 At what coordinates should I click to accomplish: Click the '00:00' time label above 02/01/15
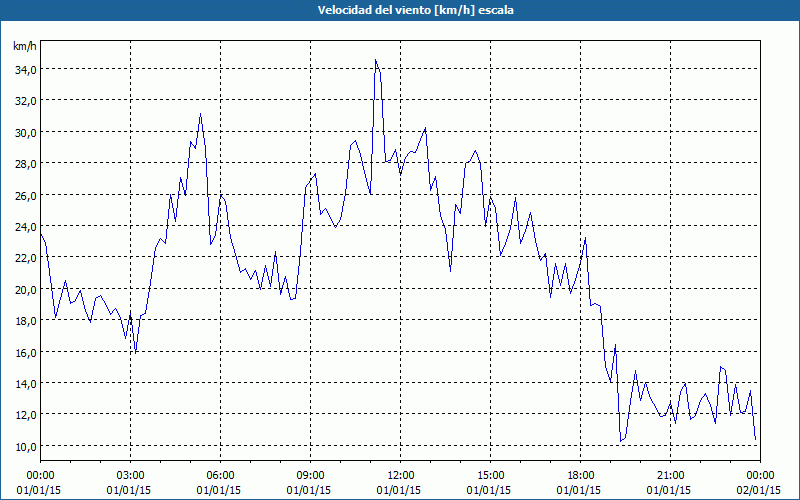click(x=760, y=476)
